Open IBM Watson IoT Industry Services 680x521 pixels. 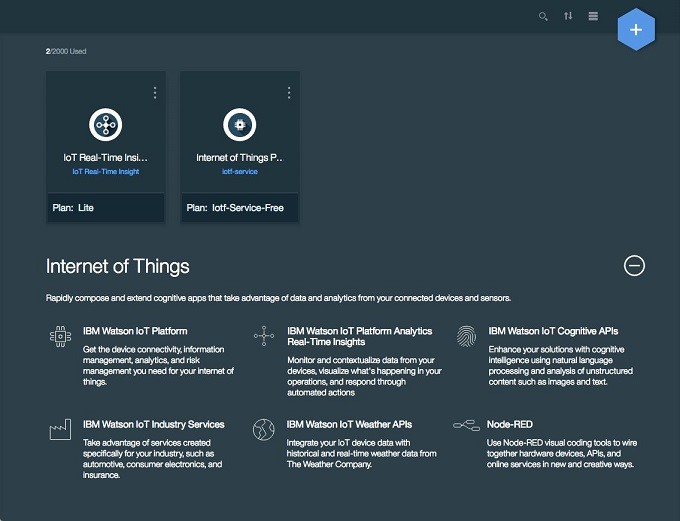[x=154, y=424]
